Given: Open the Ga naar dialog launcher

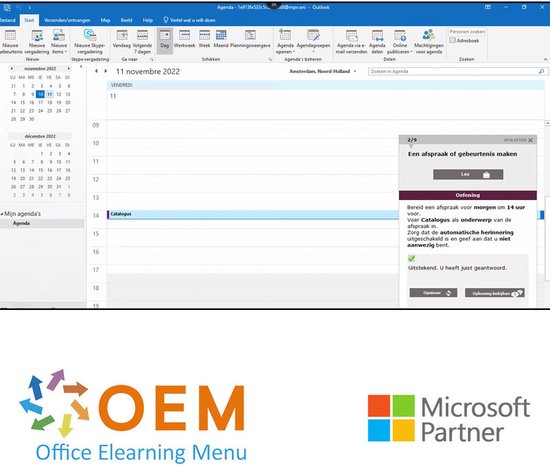Looking at the screenshot, I should point(152,59).
